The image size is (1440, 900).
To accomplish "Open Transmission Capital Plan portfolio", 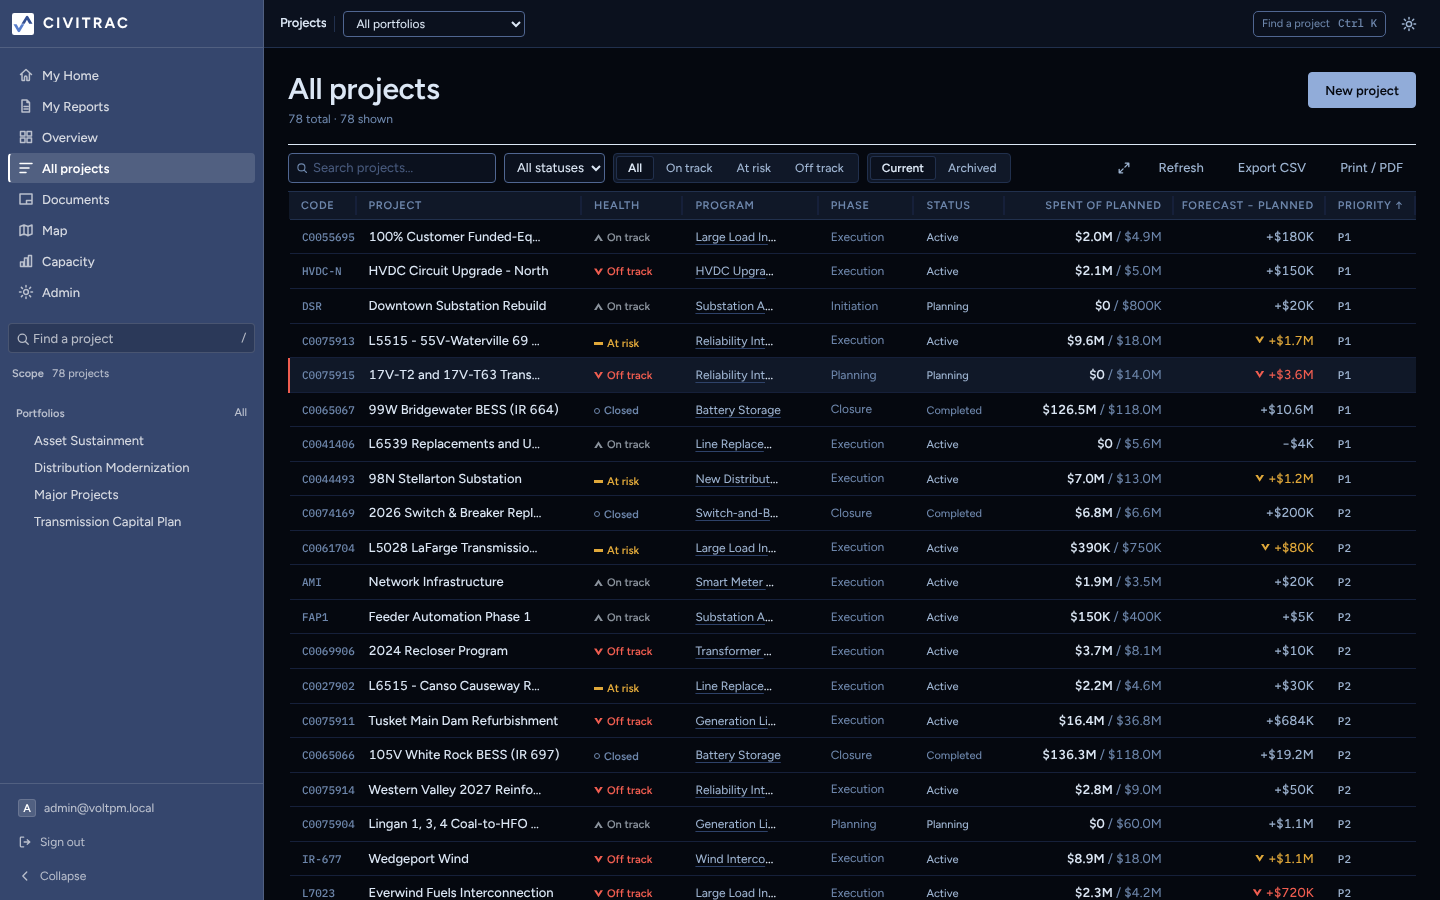I will (108, 522).
